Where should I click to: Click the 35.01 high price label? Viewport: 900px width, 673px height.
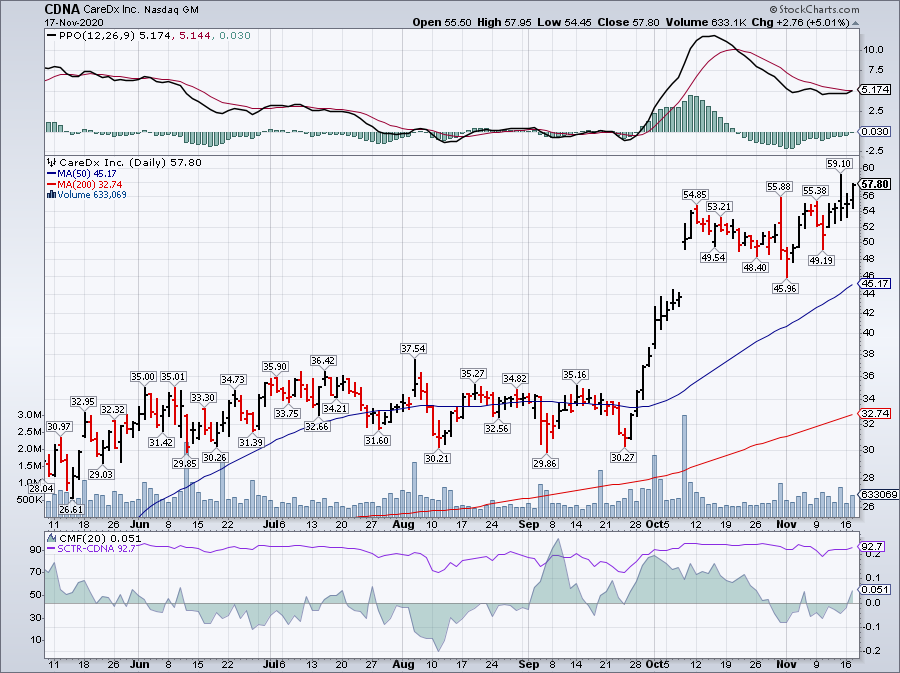173,376
